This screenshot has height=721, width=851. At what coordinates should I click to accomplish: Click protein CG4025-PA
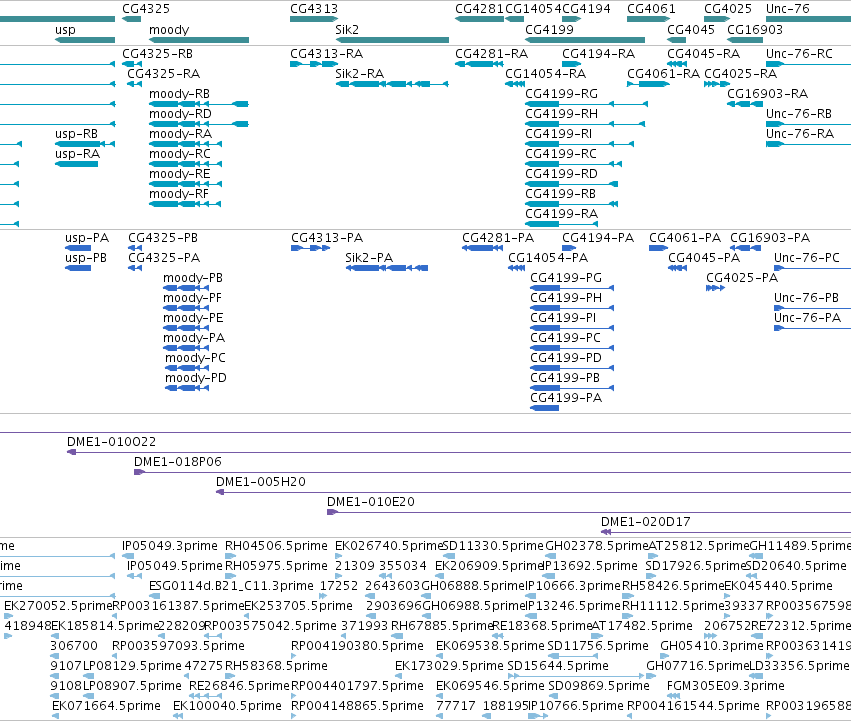(742, 278)
